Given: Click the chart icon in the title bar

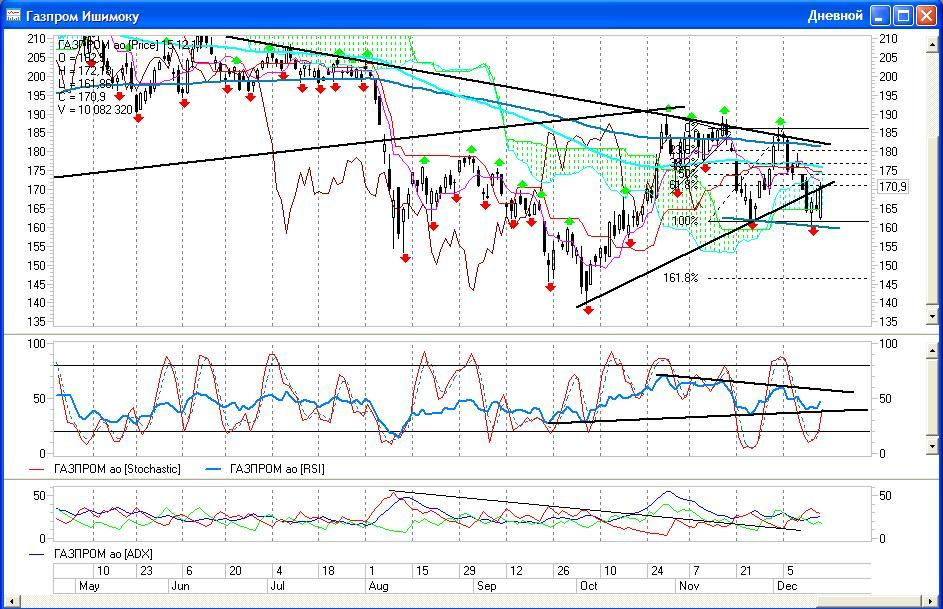Looking at the screenshot, I should [x=13, y=14].
